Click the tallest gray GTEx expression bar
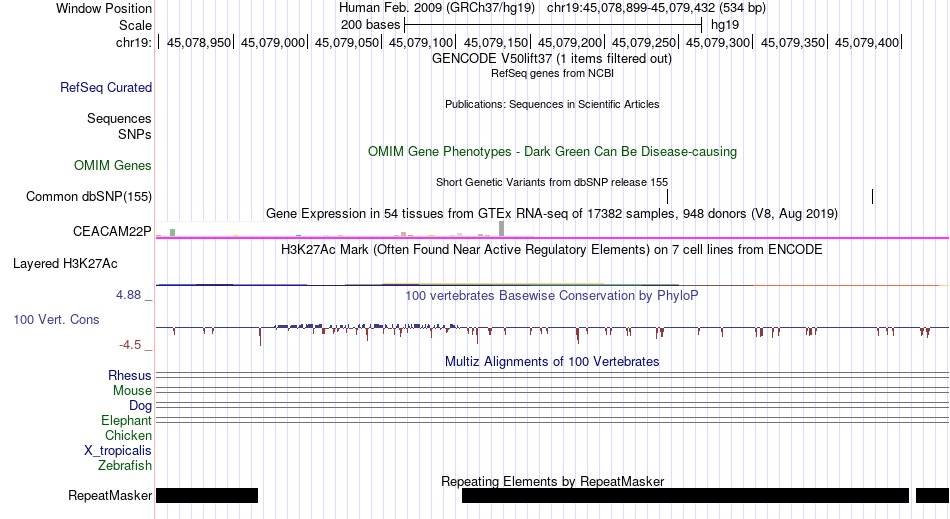The height and width of the screenshot is (519, 950). pos(502,229)
